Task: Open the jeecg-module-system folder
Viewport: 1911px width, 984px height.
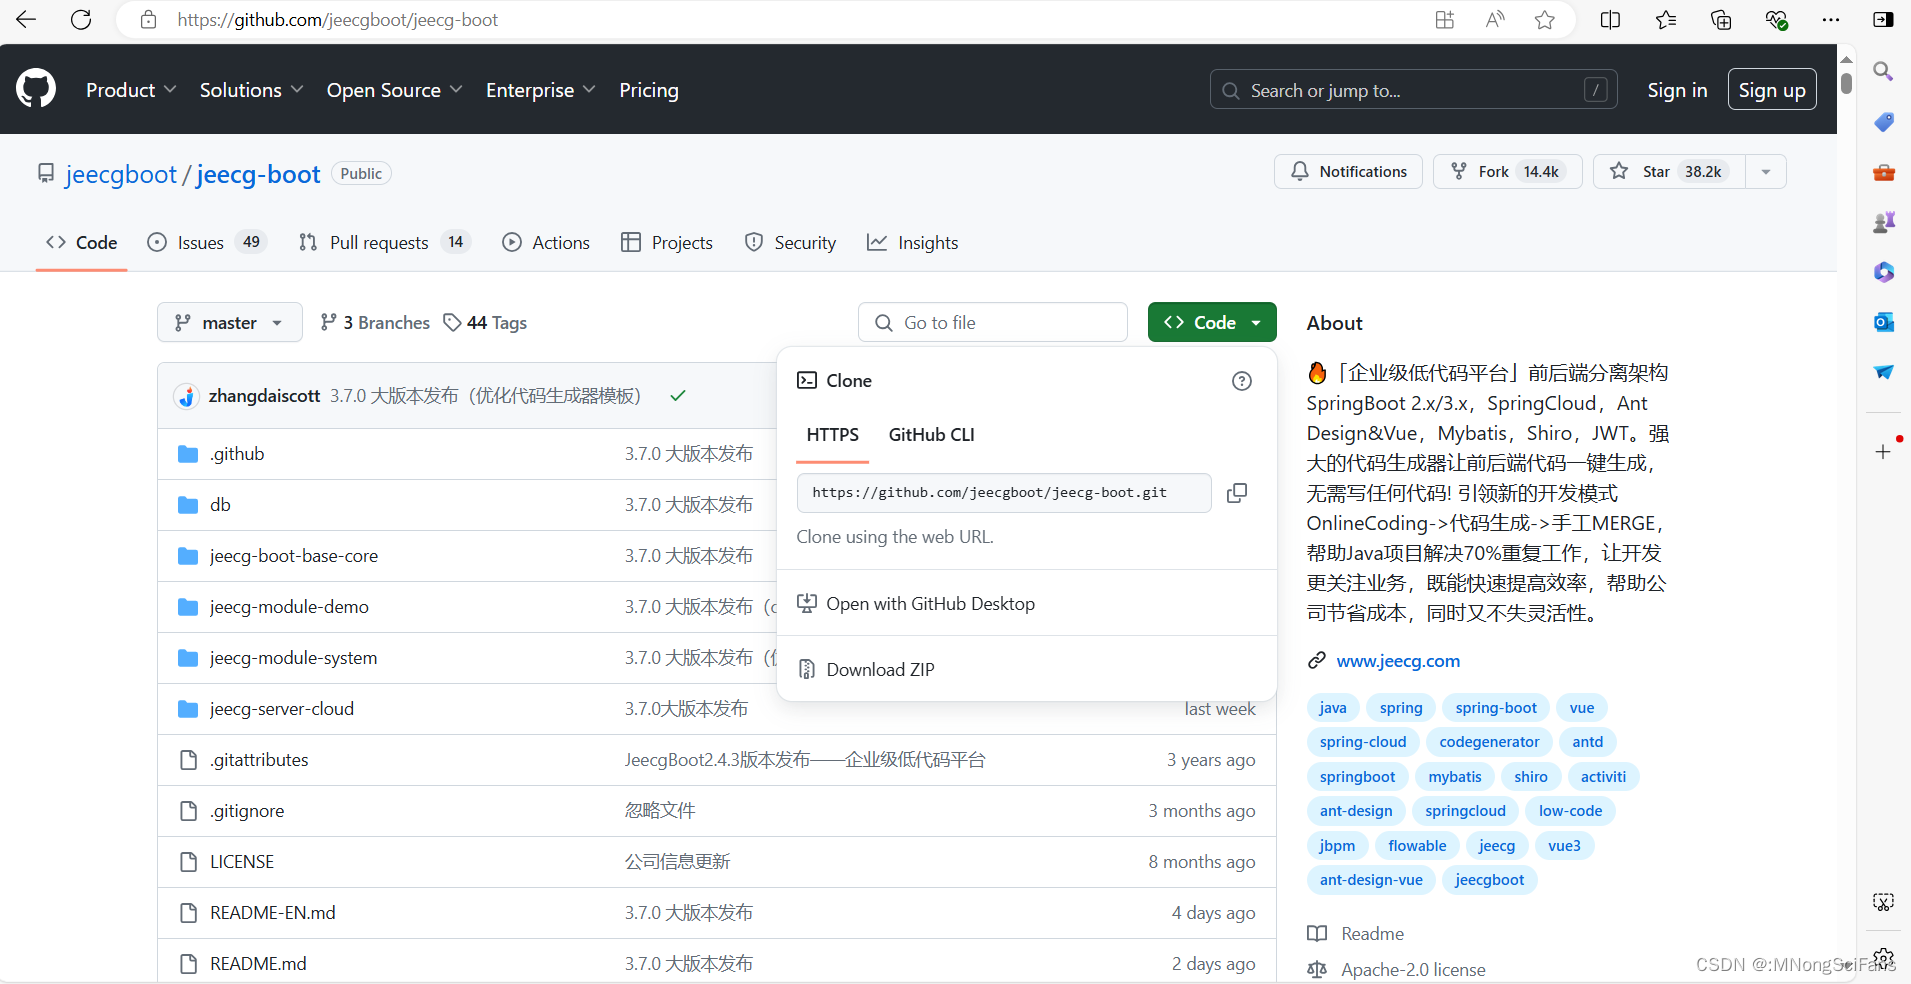Action: pos(293,658)
